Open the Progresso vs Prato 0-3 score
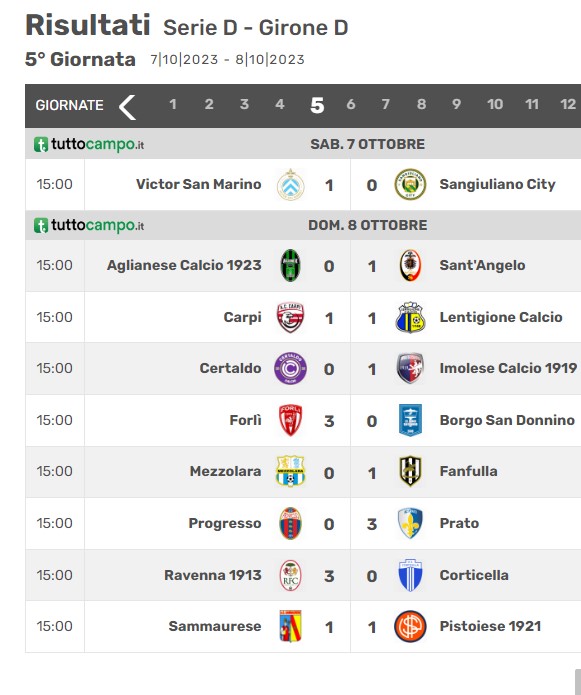581x695 pixels. 350,524
